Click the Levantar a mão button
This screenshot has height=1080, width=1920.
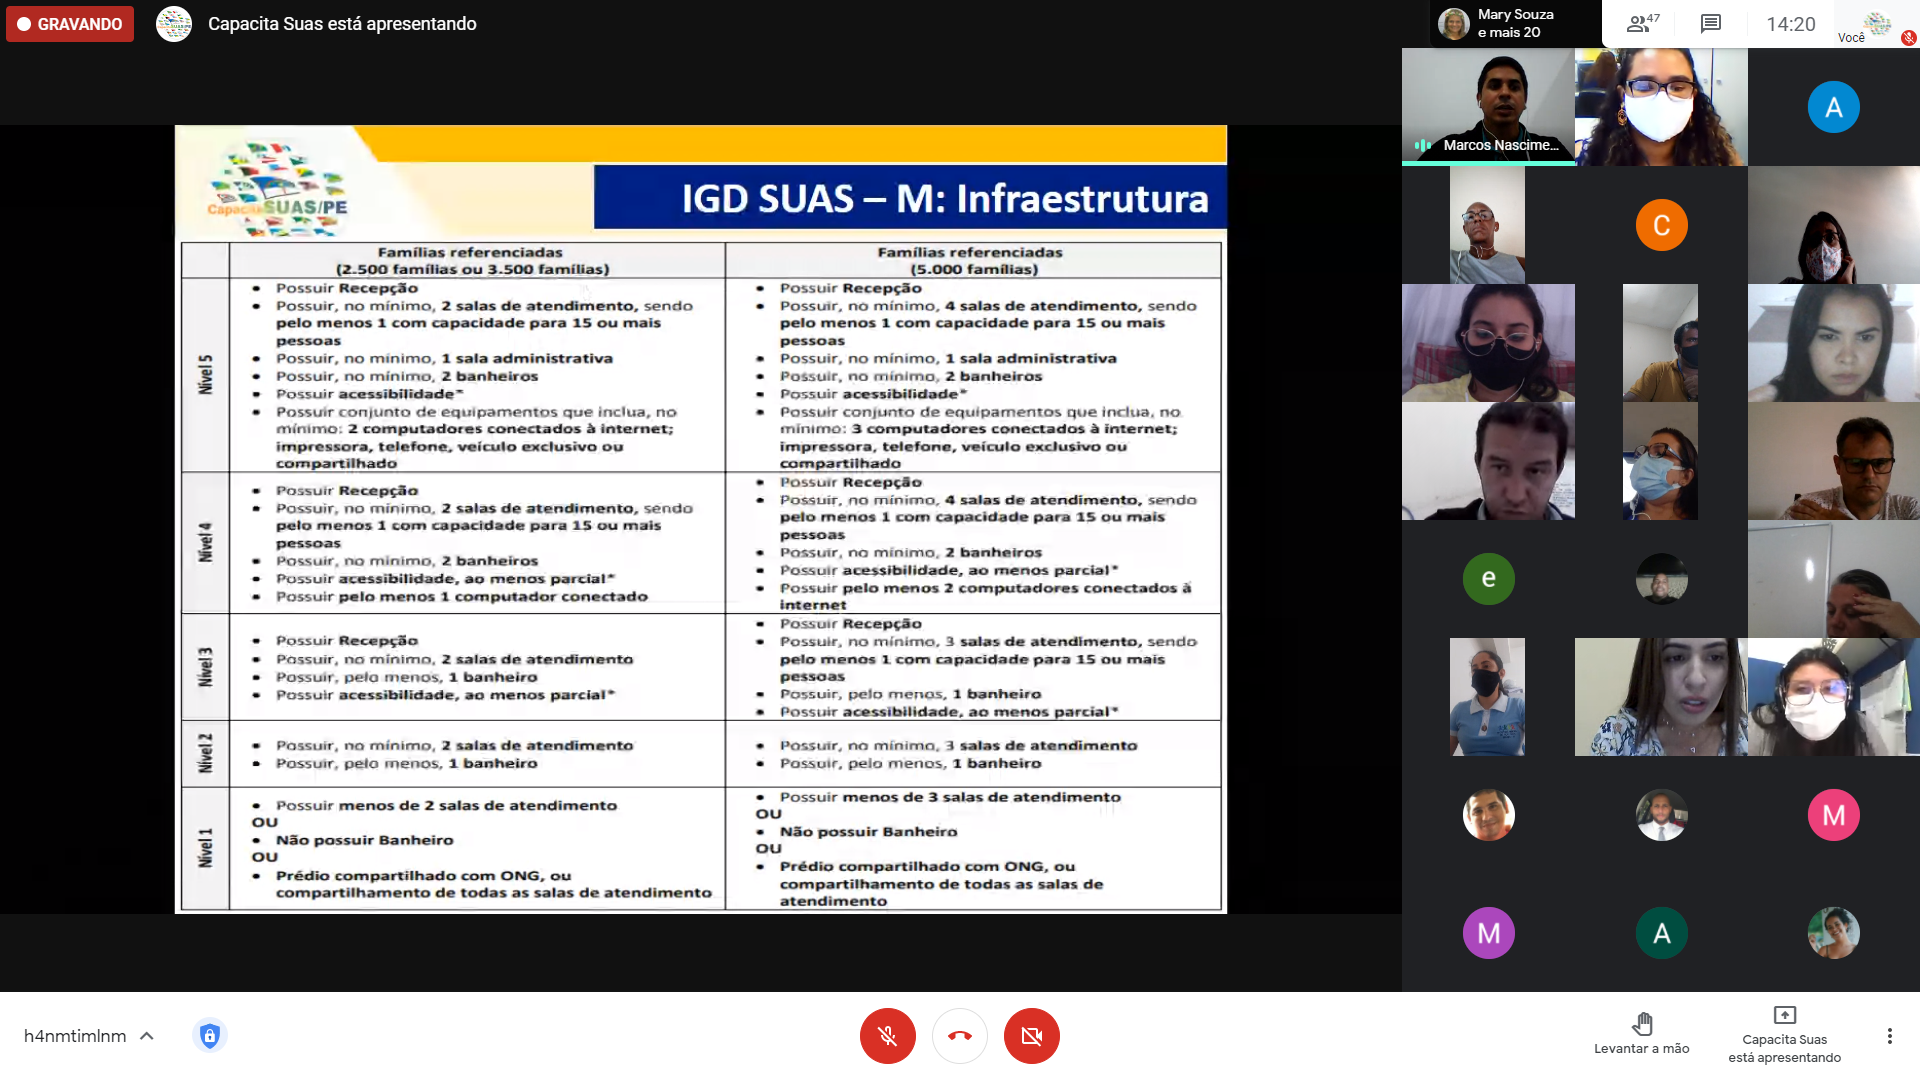1641,1033
